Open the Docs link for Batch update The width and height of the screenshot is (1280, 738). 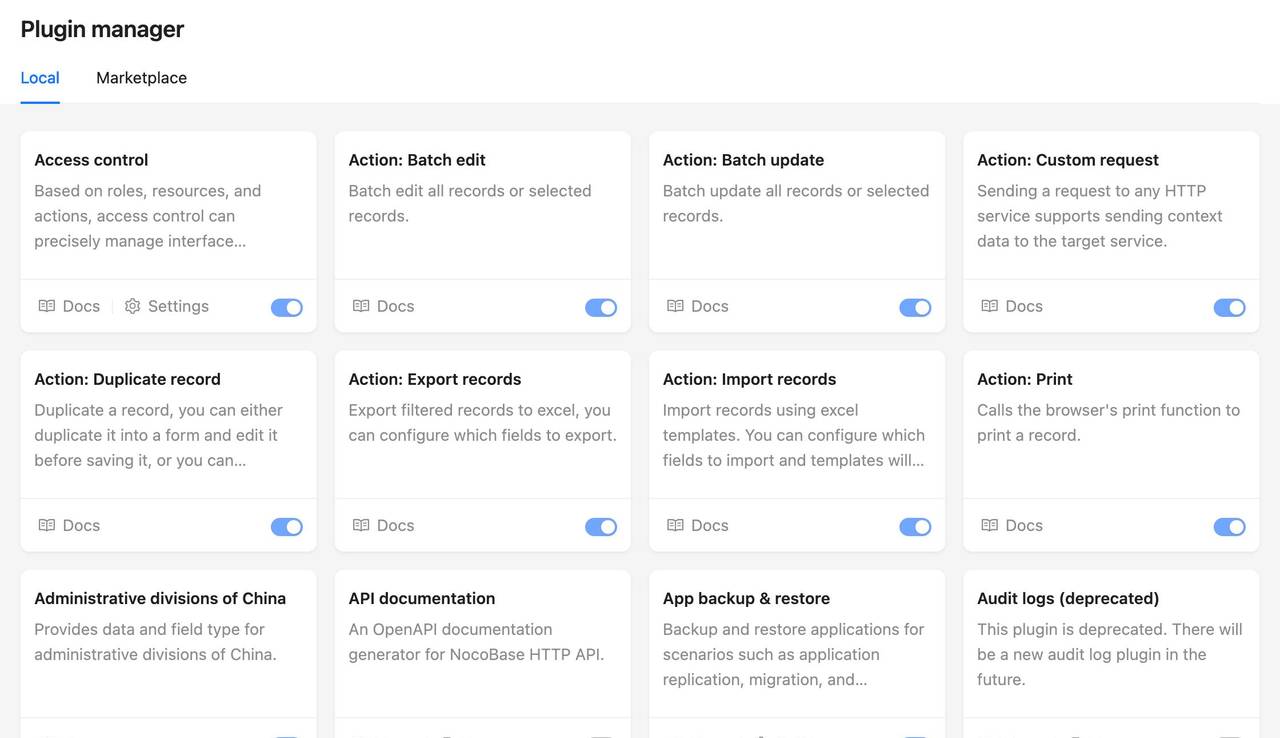708,306
